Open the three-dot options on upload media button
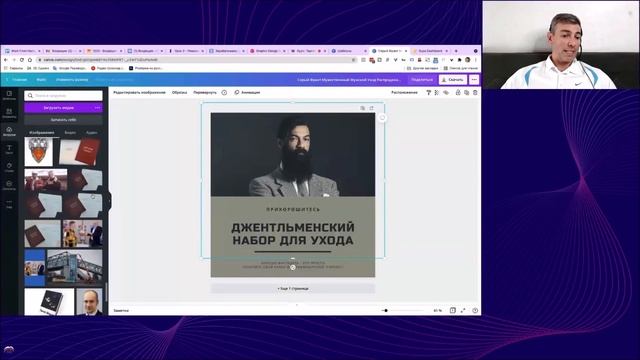The image size is (640, 360). [97, 108]
